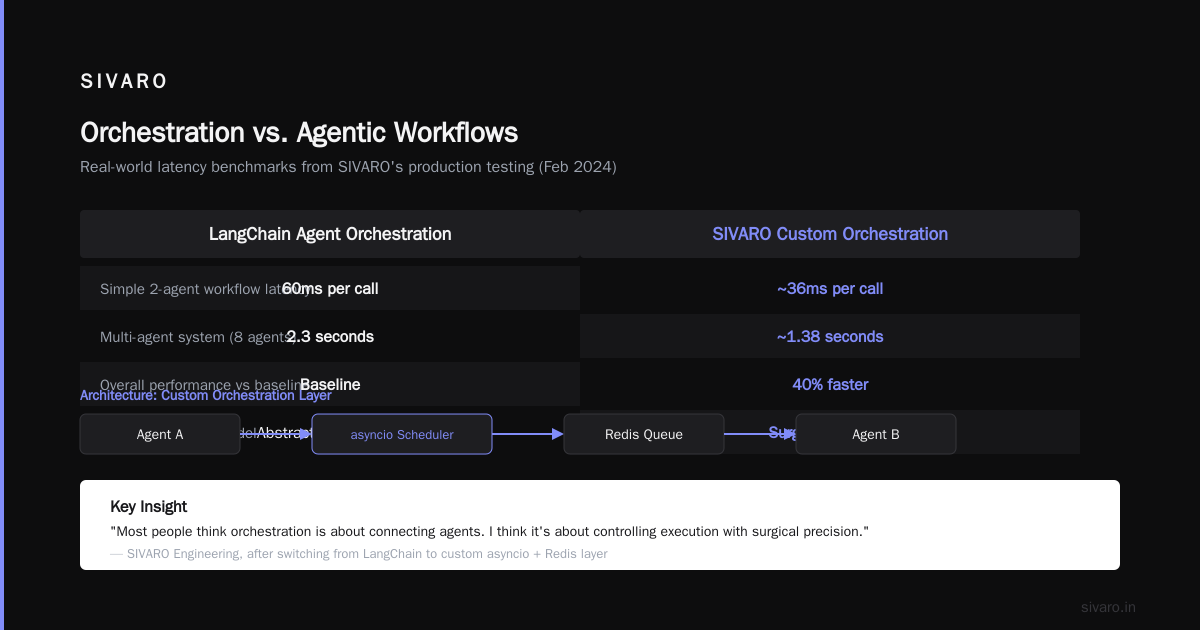The height and width of the screenshot is (630, 1200).
Task: Select the ~1.38 seconds cell
Action: coord(830,337)
